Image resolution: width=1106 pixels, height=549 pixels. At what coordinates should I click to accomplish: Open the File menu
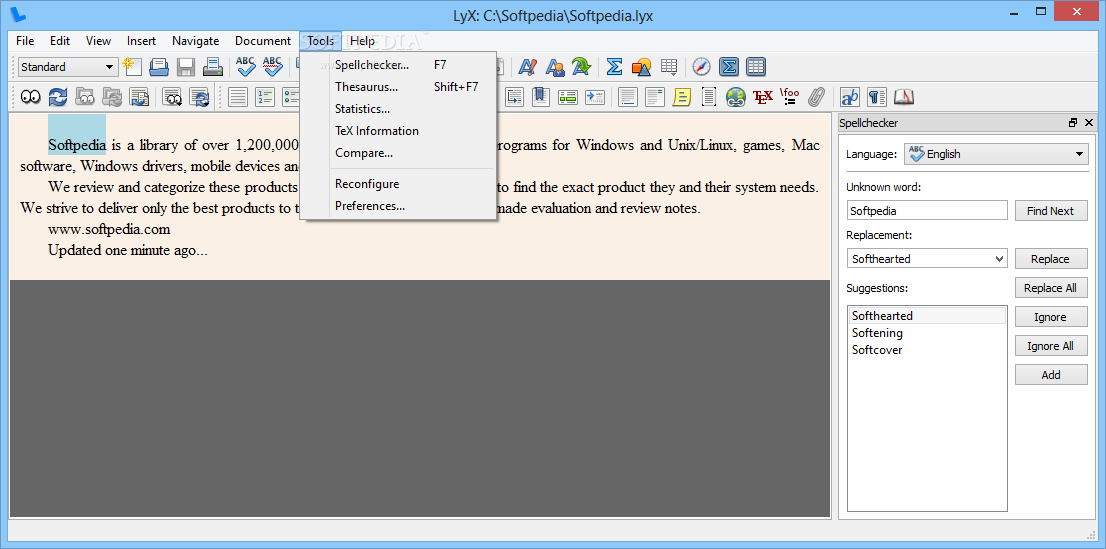25,41
